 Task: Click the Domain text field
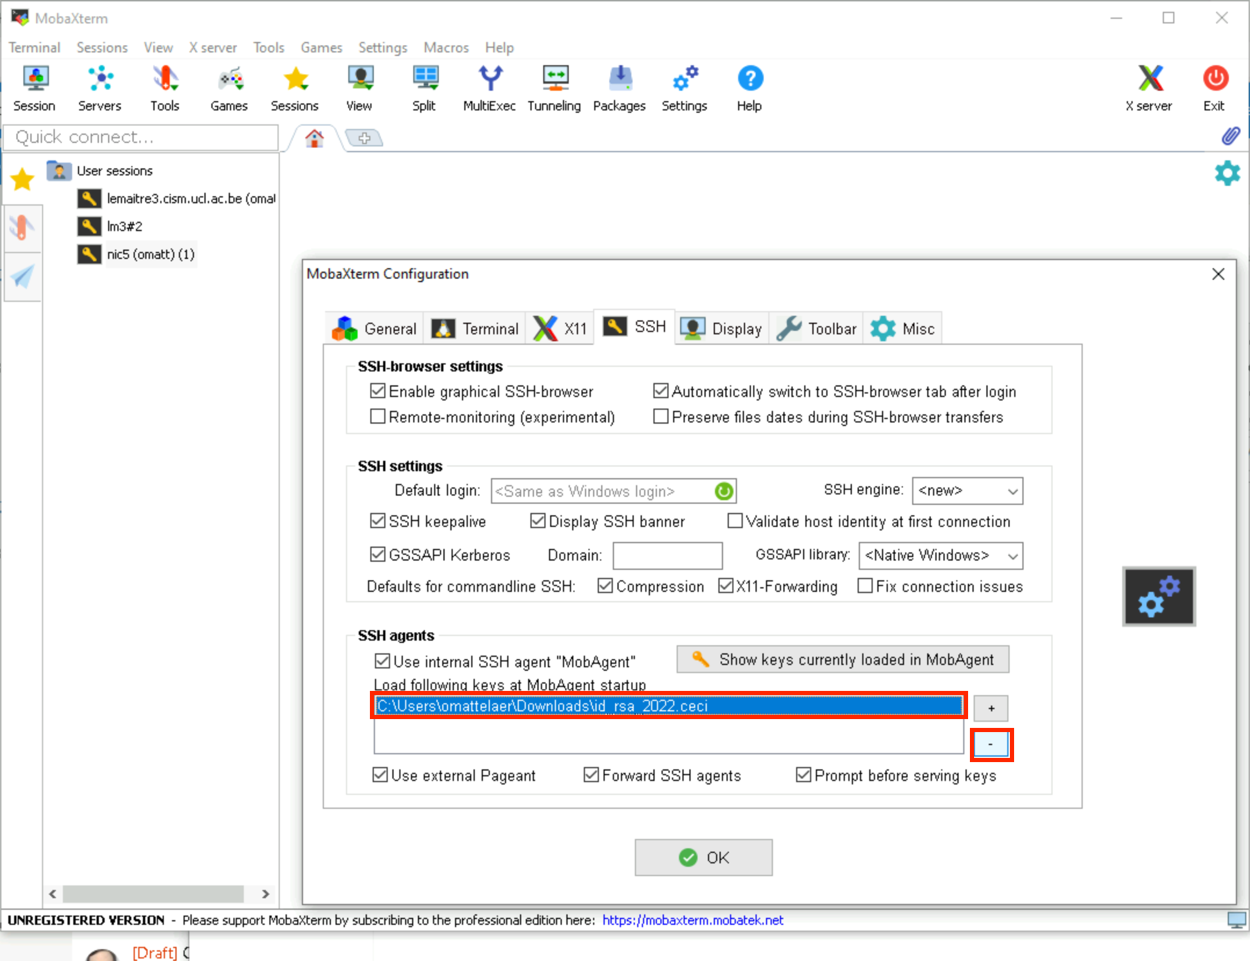click(x=668, y=555)
